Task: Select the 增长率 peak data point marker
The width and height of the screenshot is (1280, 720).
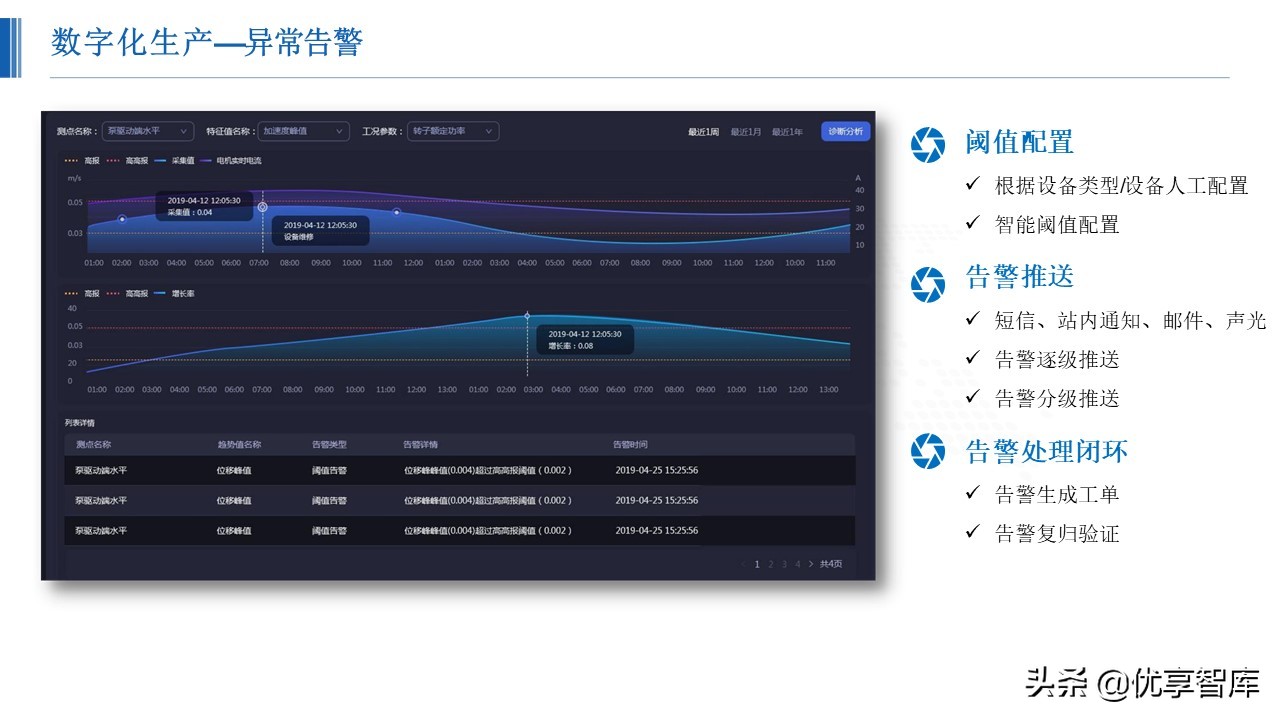Action: (x=527, y=315)
